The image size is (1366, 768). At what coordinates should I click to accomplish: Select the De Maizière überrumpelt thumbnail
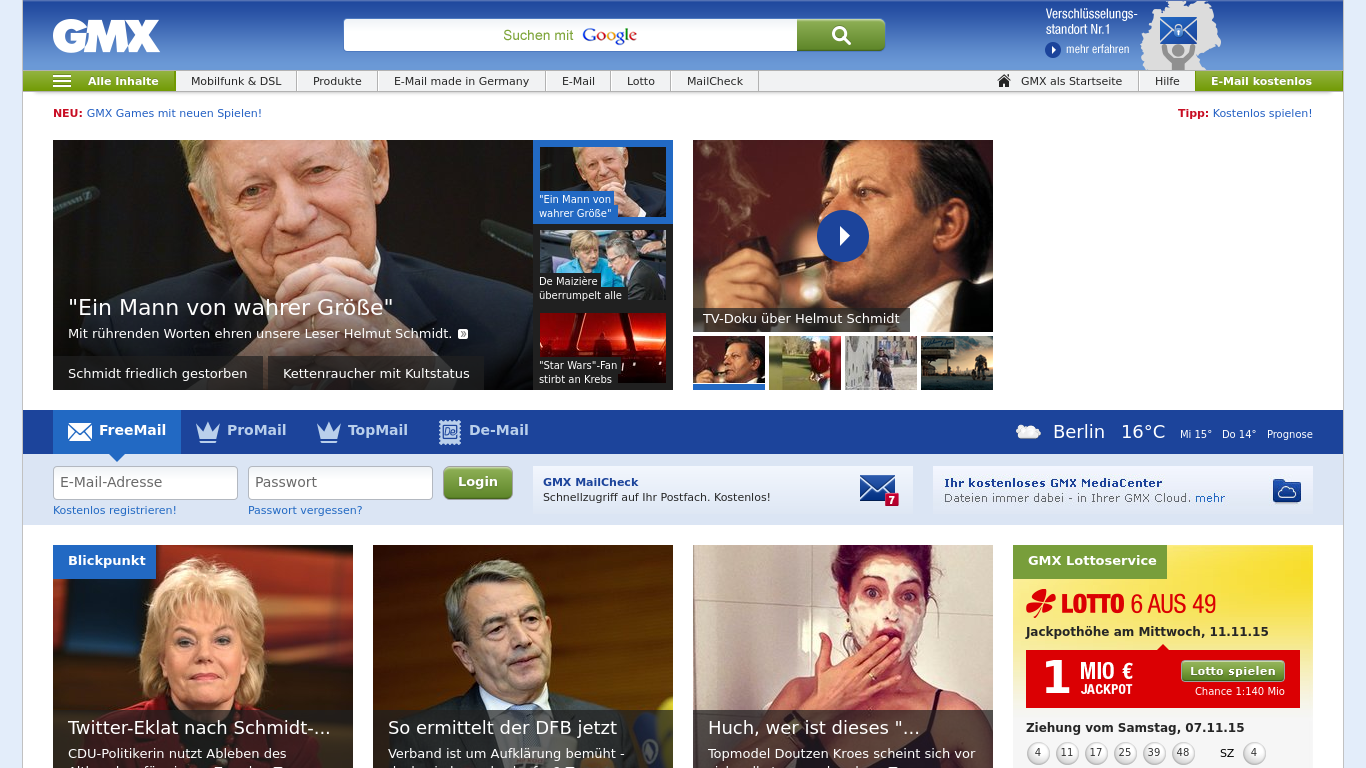(603, 266)
